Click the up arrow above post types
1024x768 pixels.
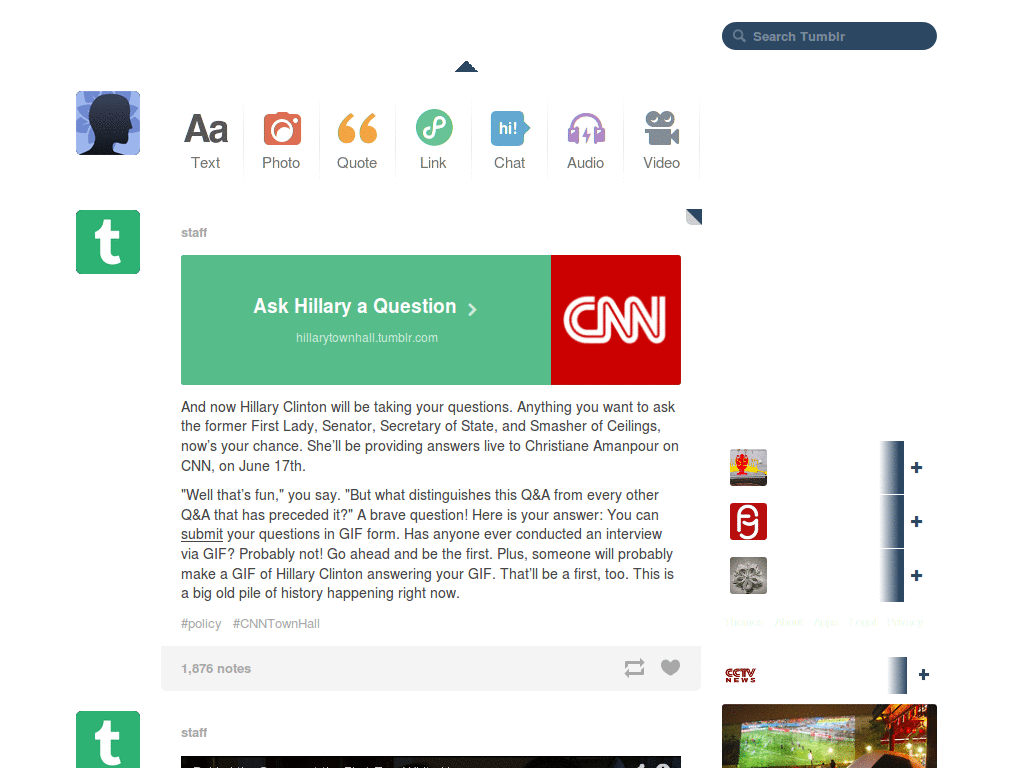(466, 67)
